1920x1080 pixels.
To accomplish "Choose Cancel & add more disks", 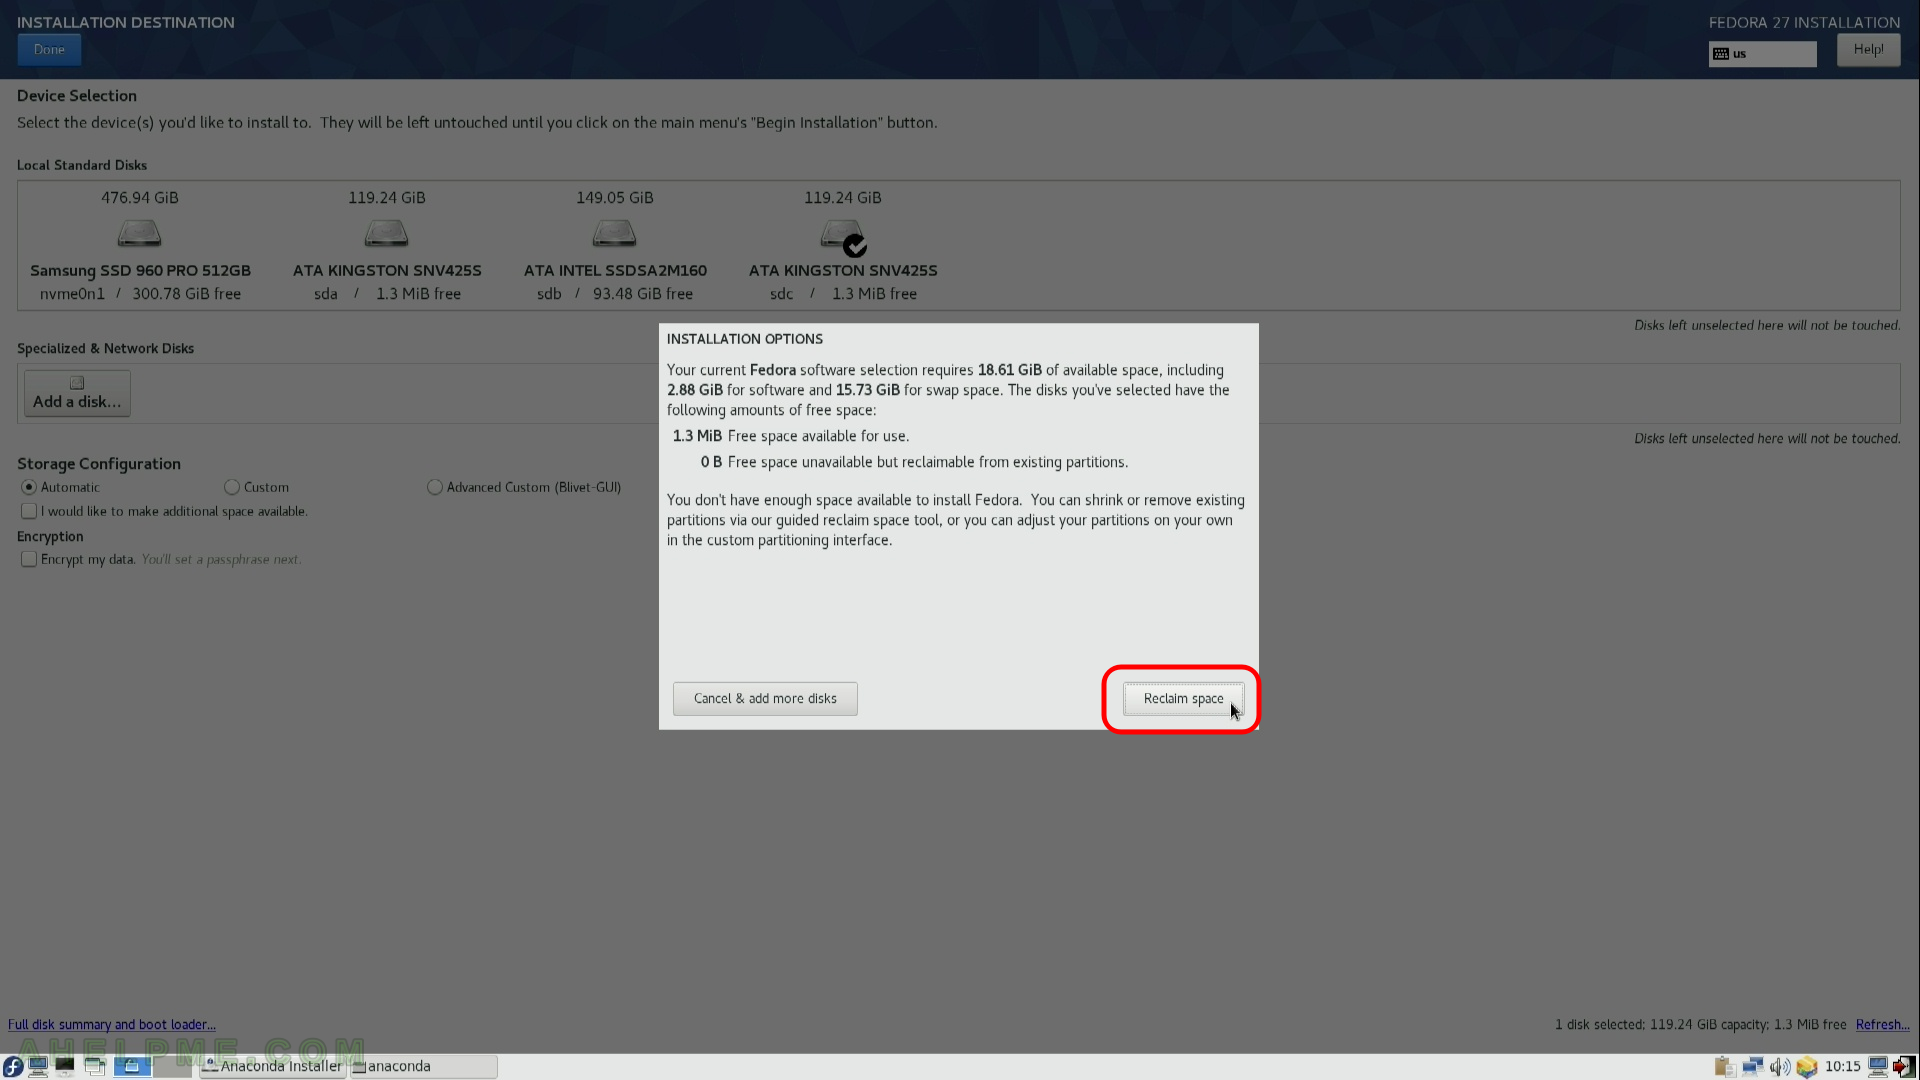I will point(765,699).
